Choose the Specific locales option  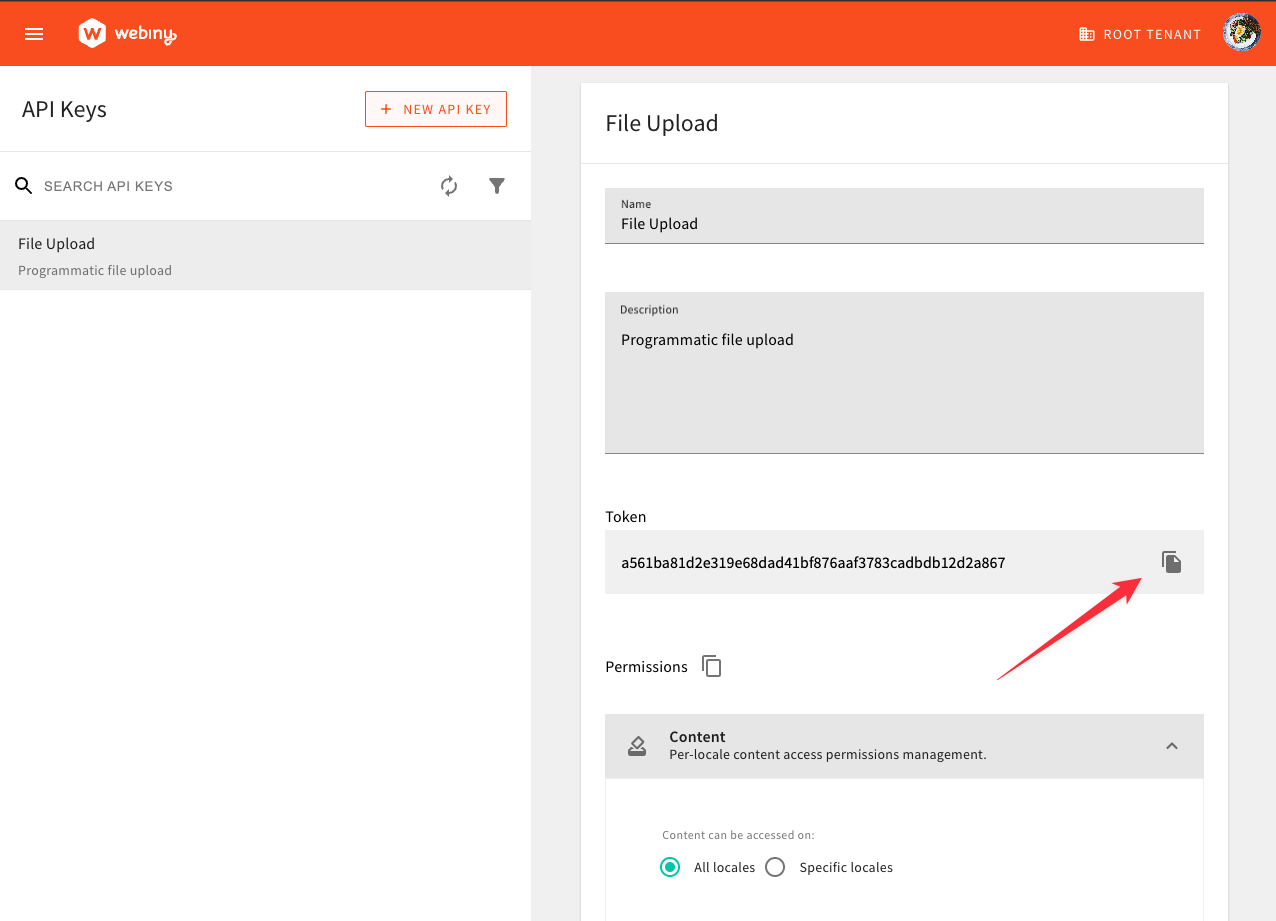click(x=775, y=867)
